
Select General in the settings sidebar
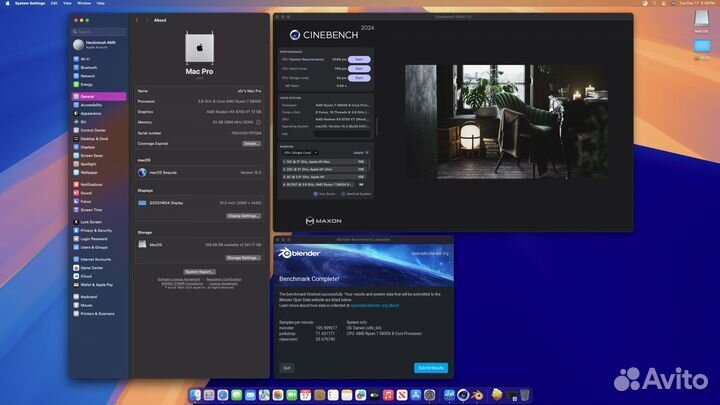pyautogui.click(x=99, y=97)
